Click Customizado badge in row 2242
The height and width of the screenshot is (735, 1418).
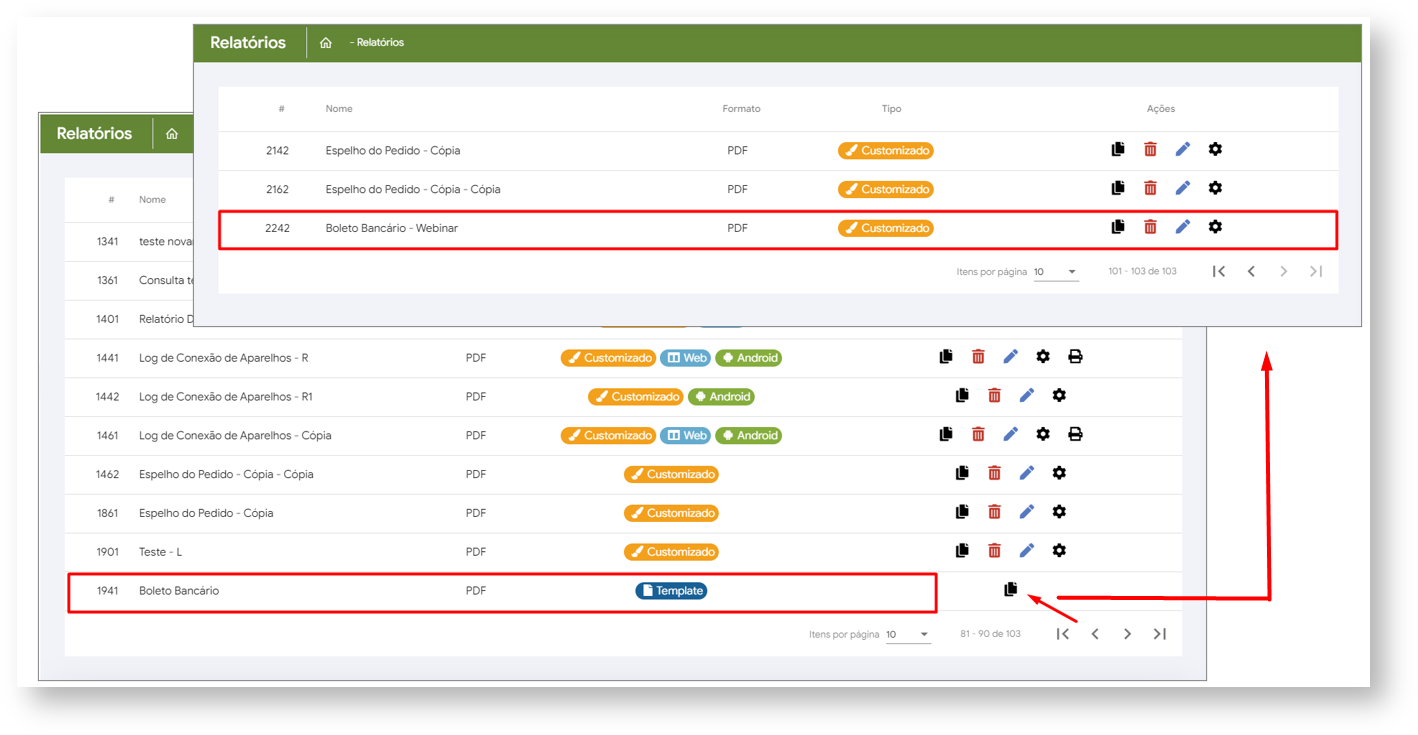coord(886,228)
